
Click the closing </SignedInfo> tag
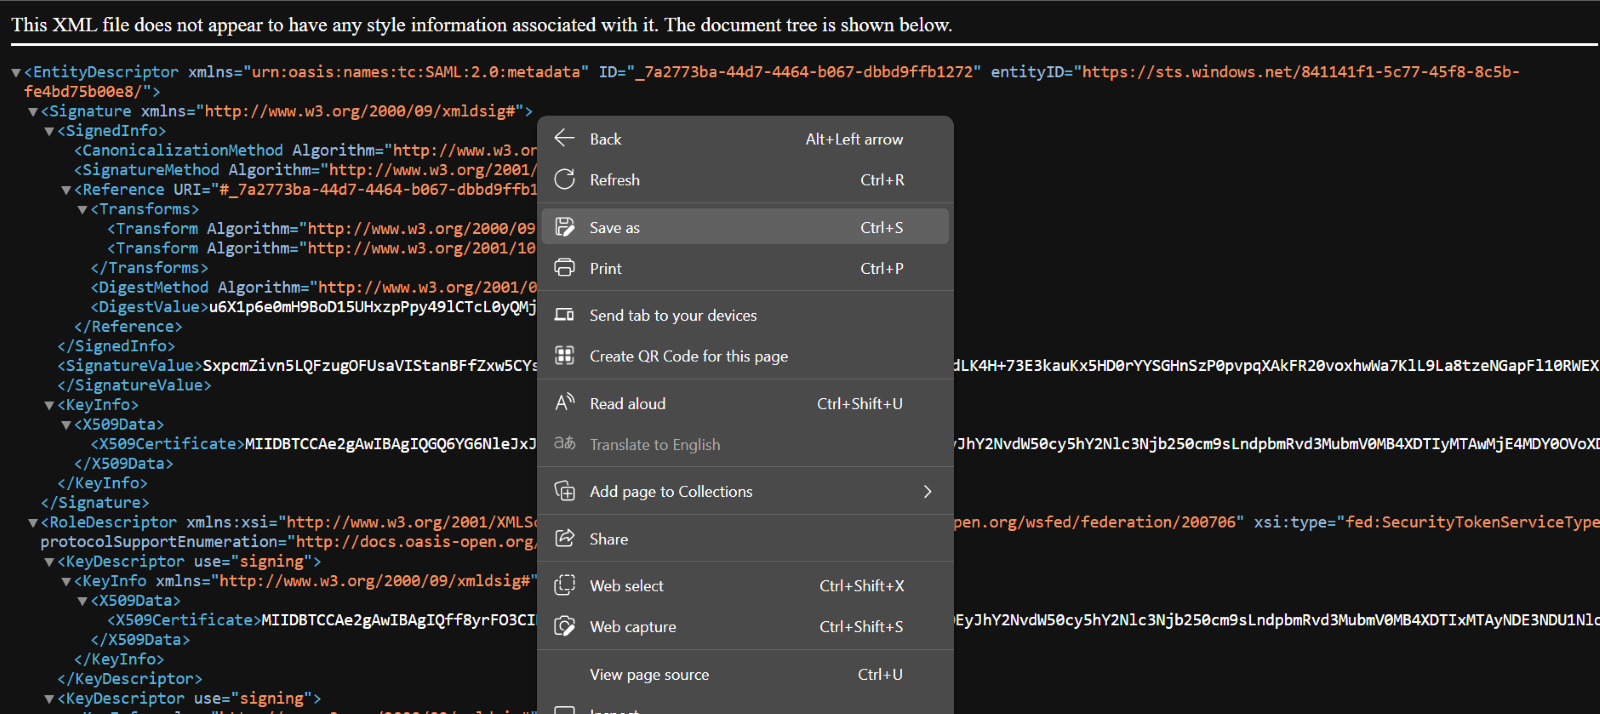[x=116, y=346]
